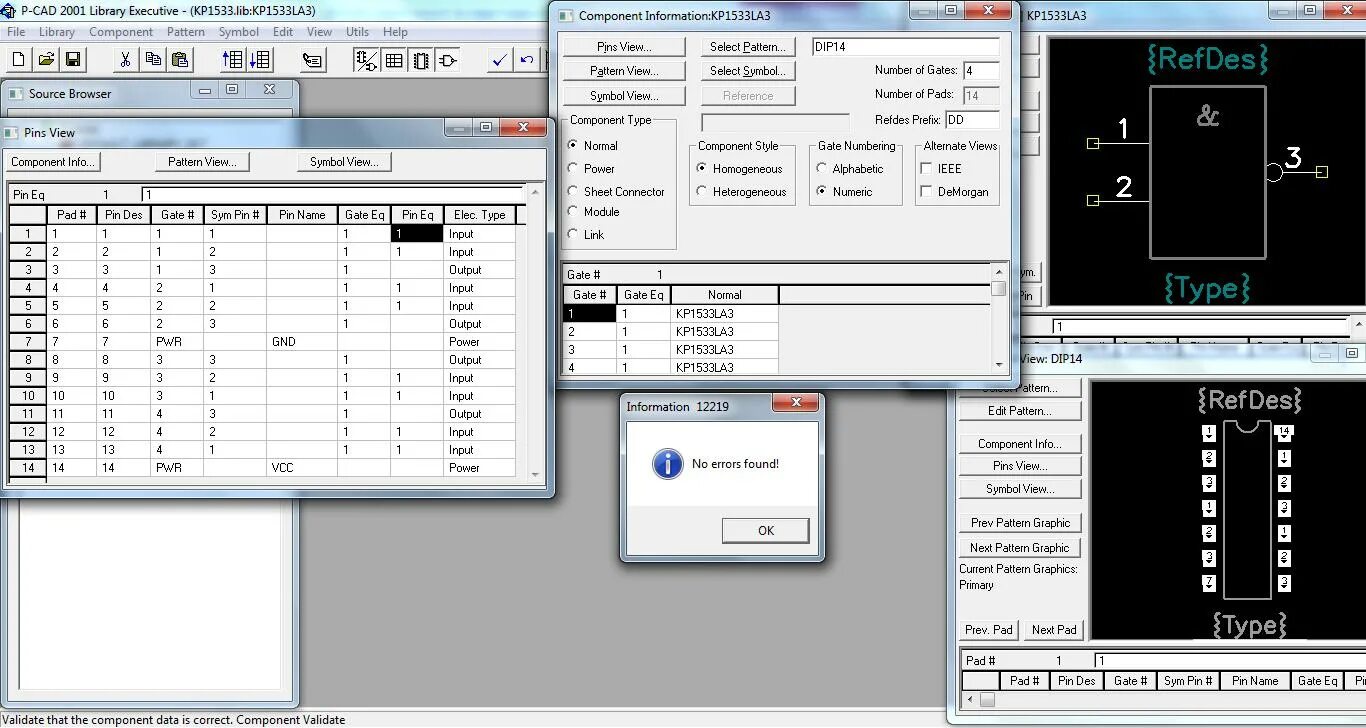Click Edit Pattern... in Pattern View window
1366x728 pixels.
(1019, 411)
